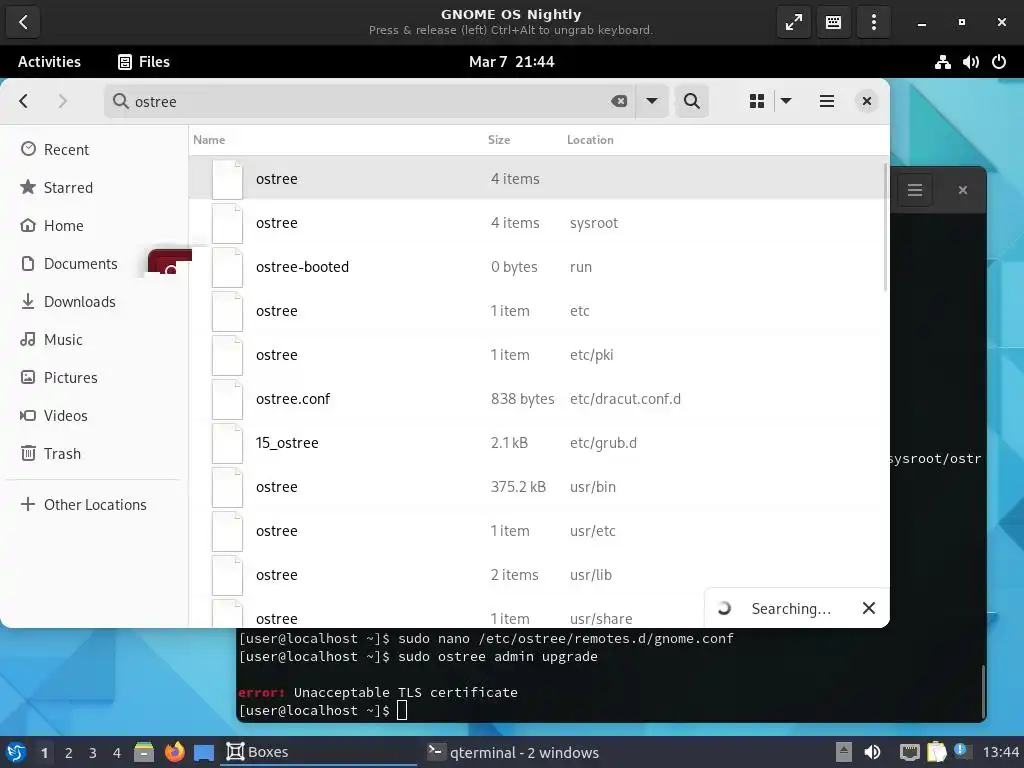
Task: Select 15_ostree file in etc/grub.d
Action: pyautogui.click(x=537, y=443)
